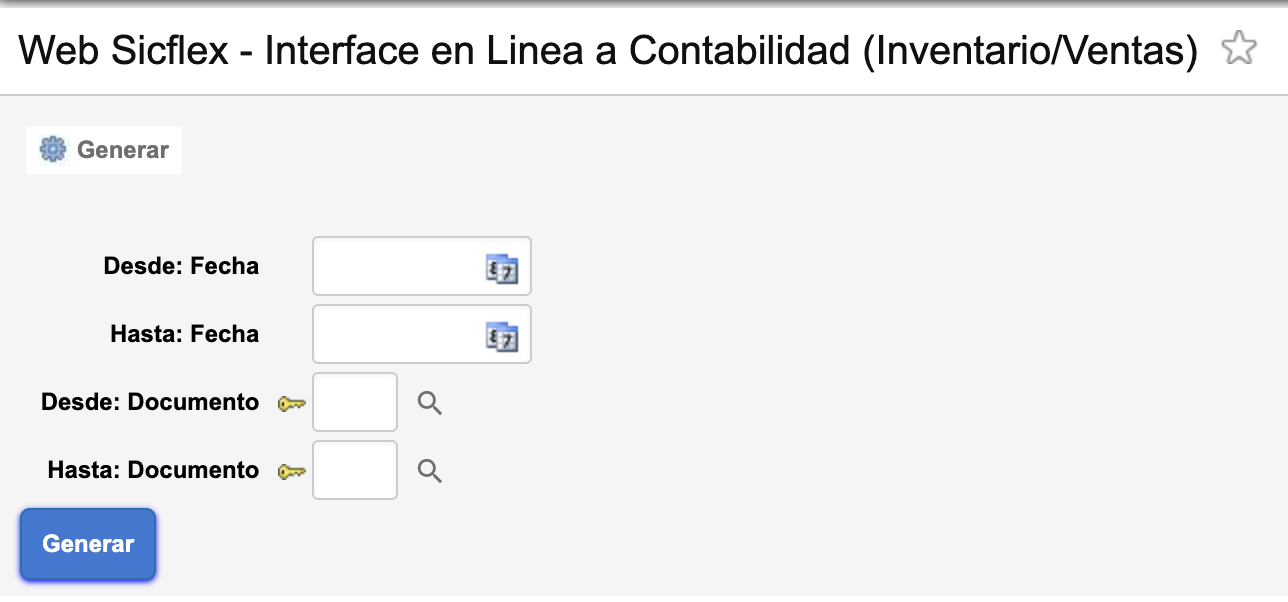Open calendar picker for Hasta: Fecha
Viewport: 1288px width, 602px height.
(x=502, y=337)
